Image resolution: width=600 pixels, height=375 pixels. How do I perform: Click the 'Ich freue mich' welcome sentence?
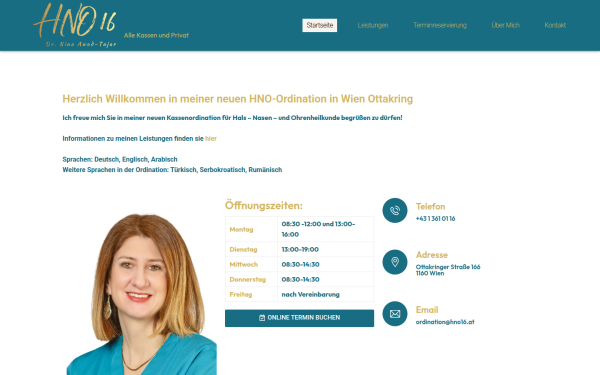click(232, 118)
